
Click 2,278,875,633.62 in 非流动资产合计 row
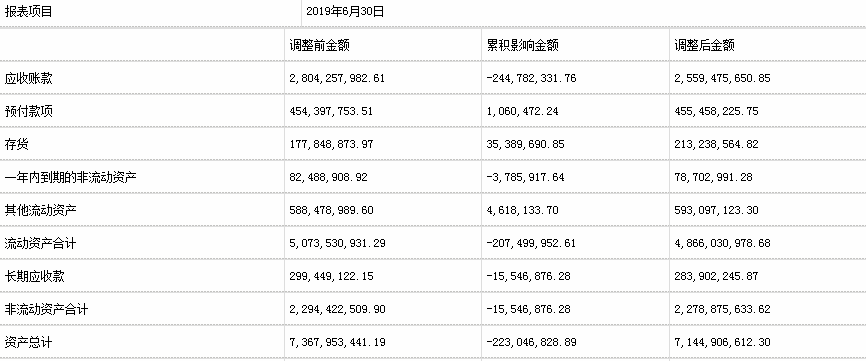722,309
